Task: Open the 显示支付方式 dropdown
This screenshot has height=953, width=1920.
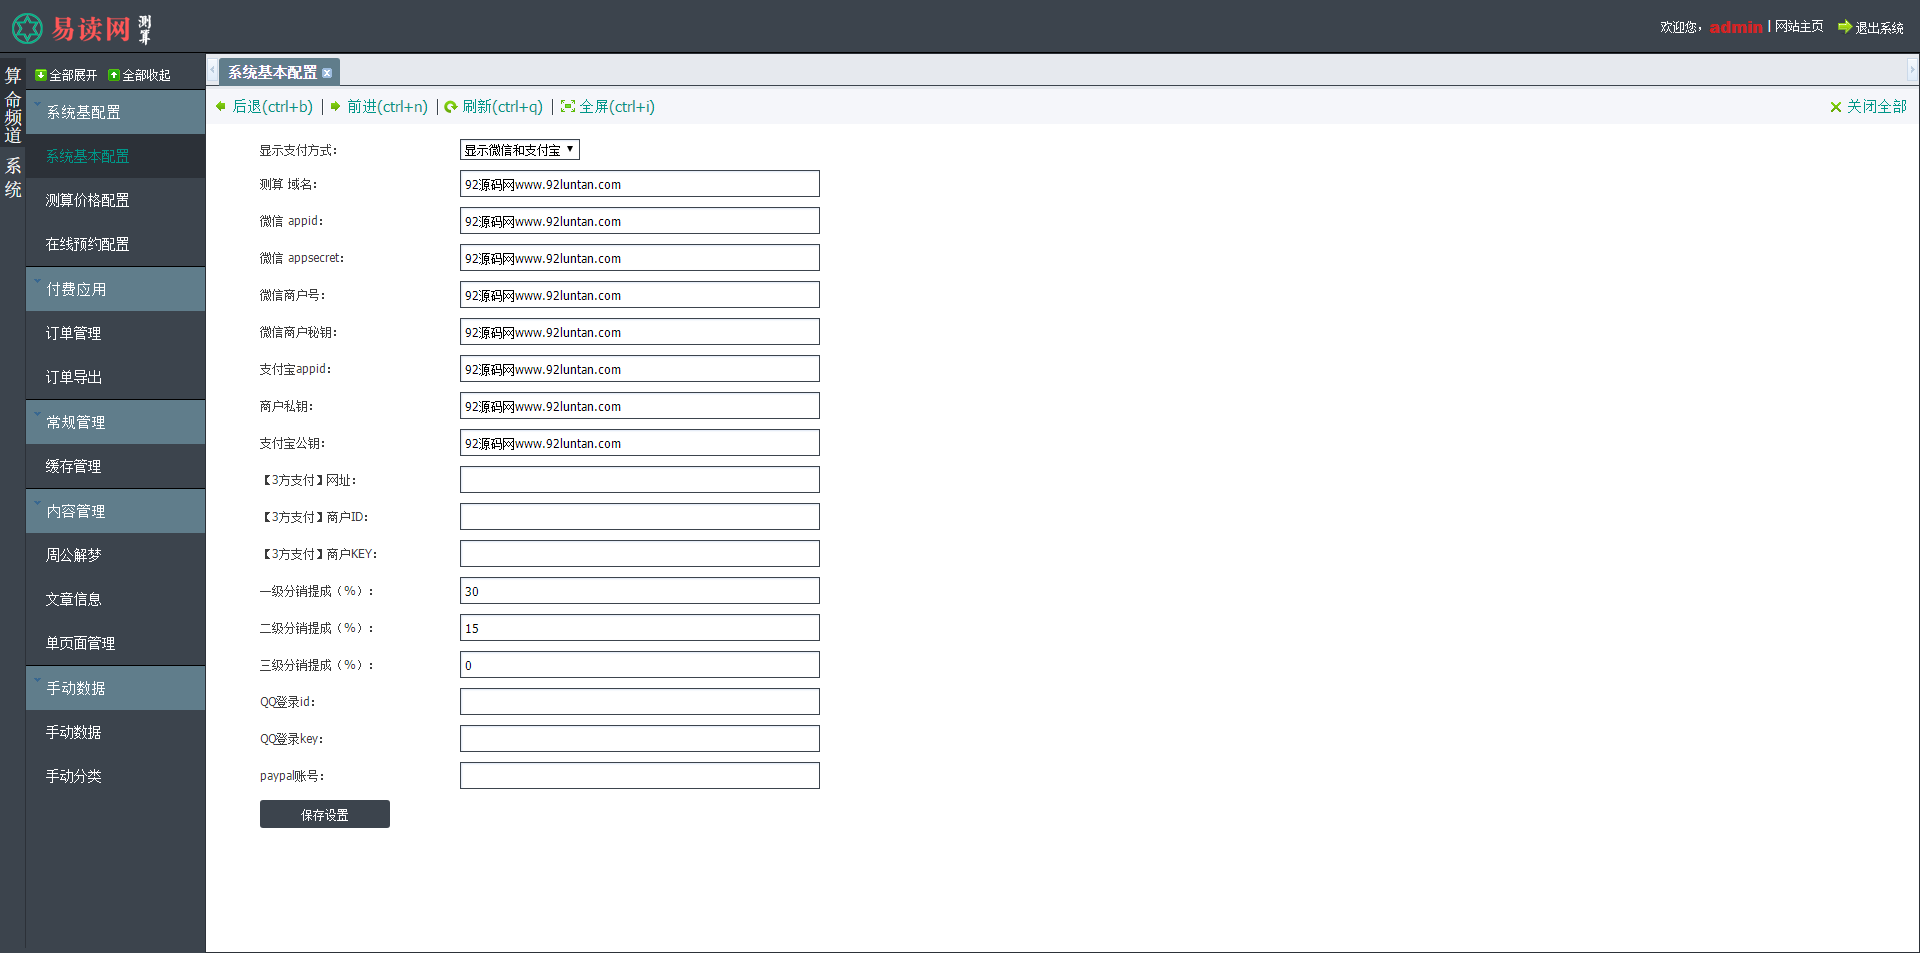Action: coord(519,150)
